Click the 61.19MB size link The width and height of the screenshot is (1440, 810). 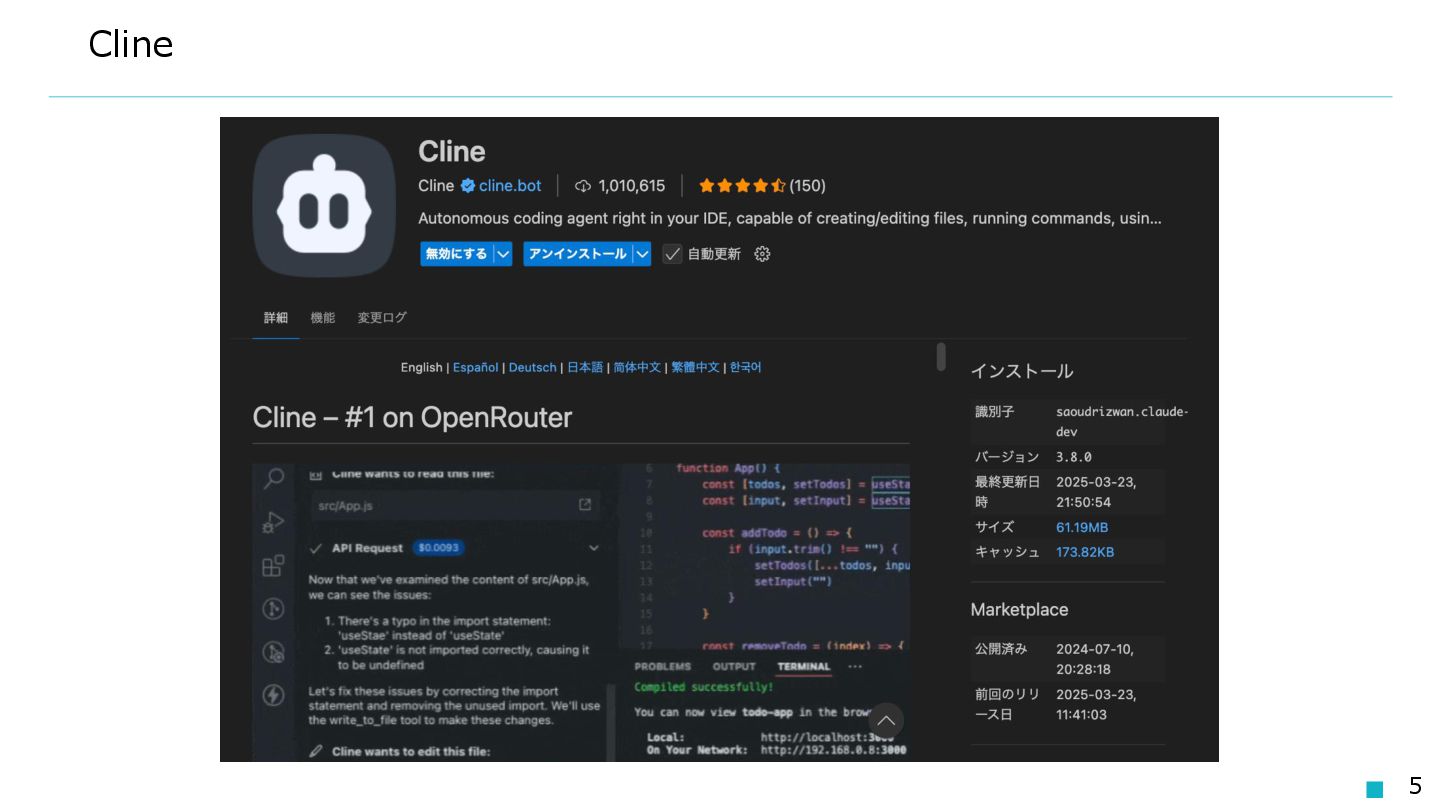[x=1082, y=527]
